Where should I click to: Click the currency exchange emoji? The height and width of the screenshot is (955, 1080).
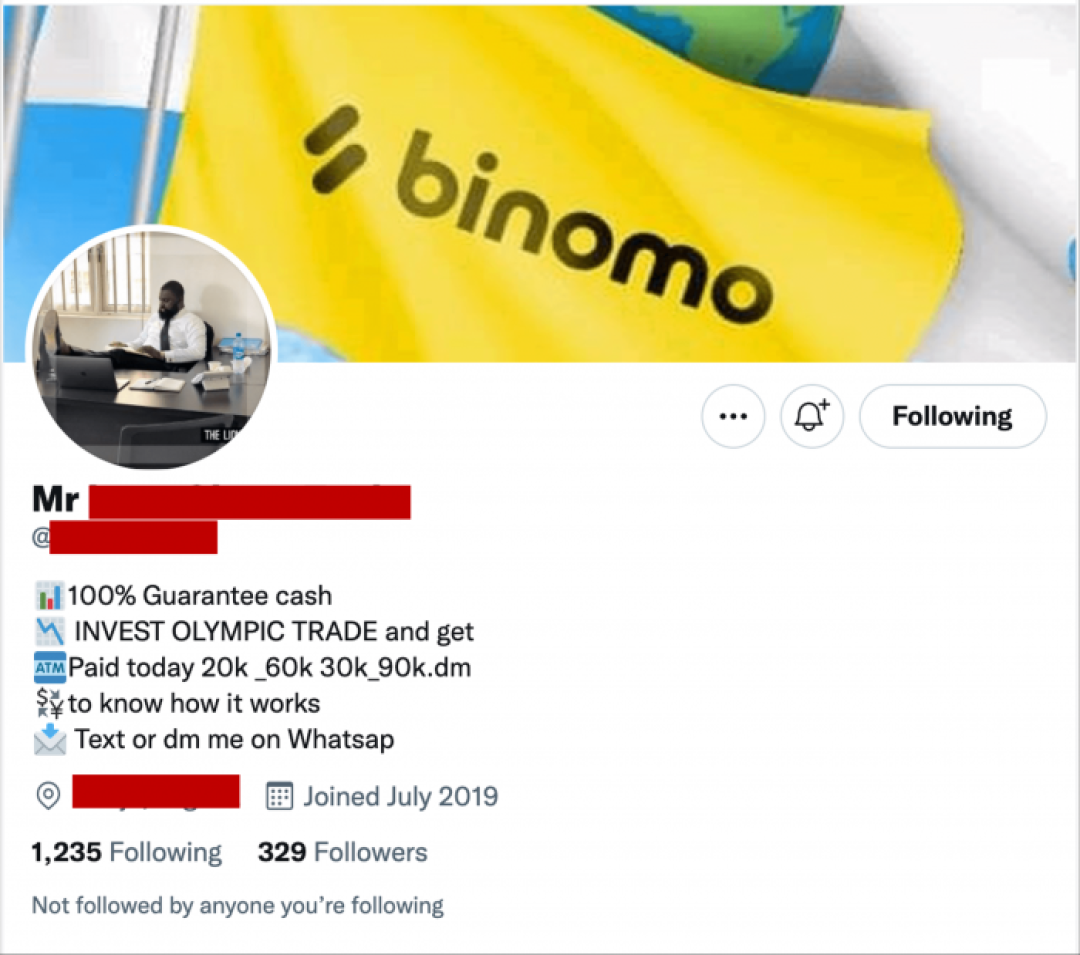50,703
